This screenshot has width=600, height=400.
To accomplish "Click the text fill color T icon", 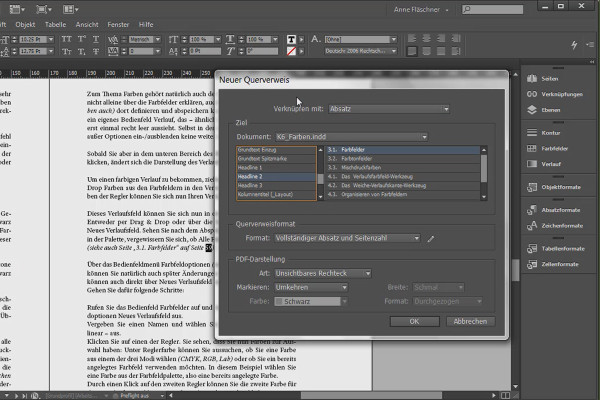I will click(291, 39).
